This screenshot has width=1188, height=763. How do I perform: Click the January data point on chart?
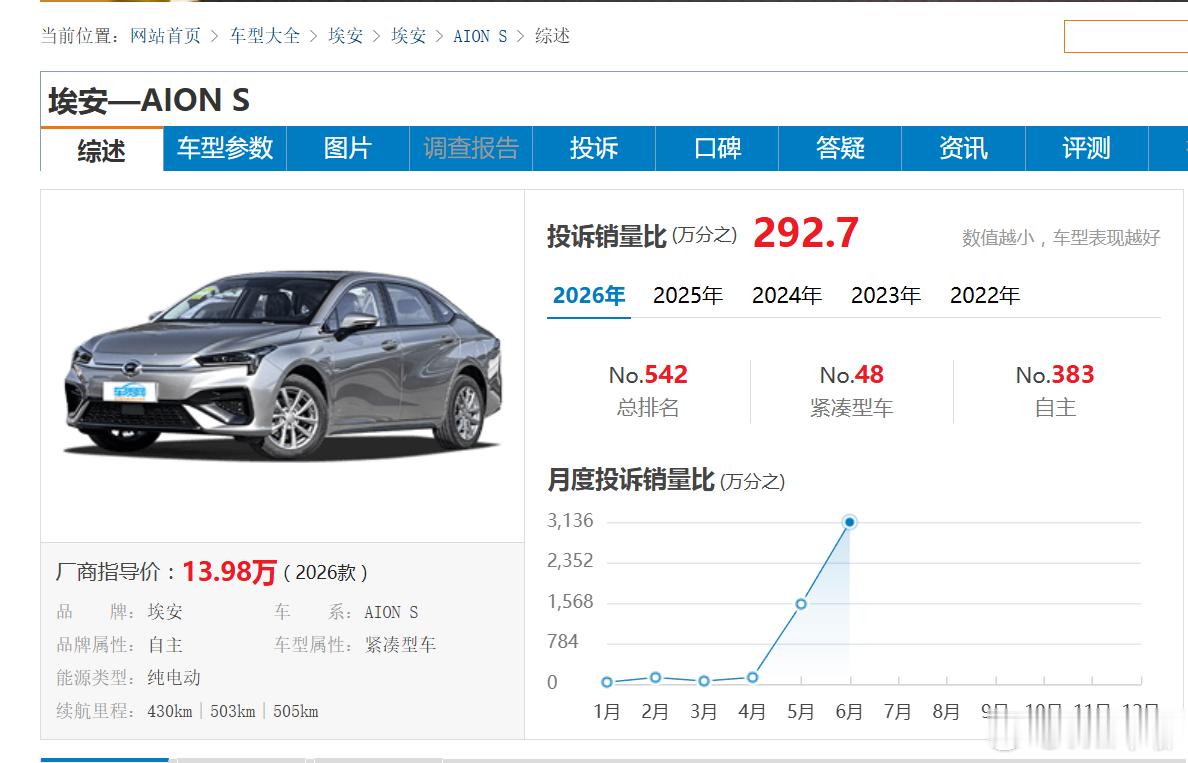click(607, 682)
